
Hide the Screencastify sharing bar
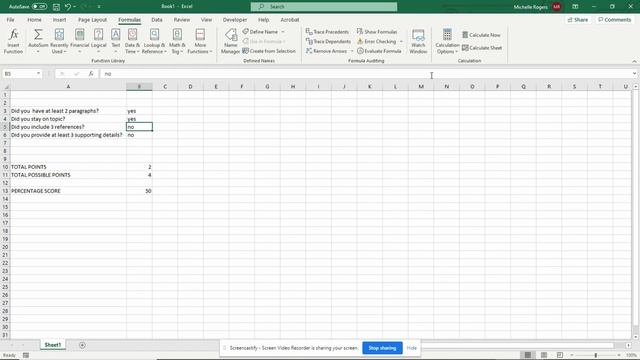[411, 348]
